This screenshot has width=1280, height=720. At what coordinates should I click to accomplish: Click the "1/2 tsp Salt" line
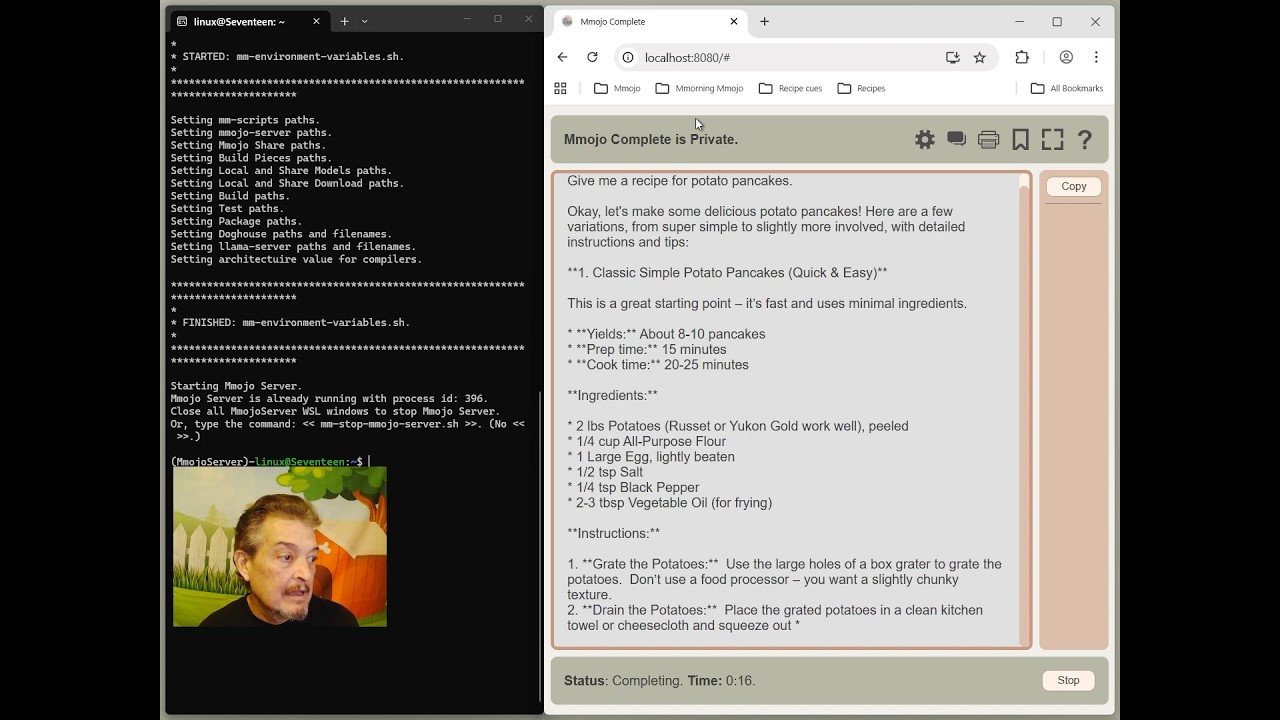[605, 473]
